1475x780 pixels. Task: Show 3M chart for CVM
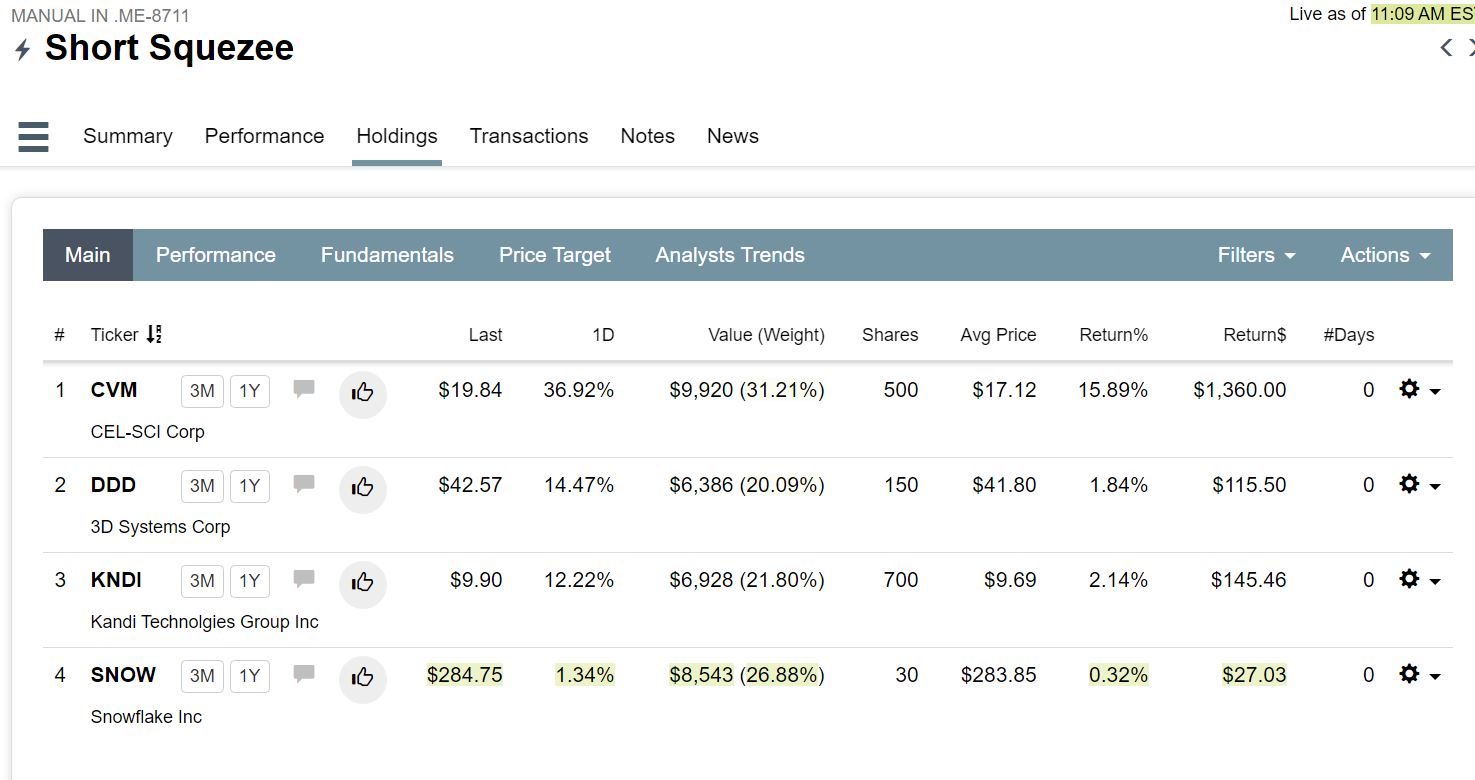(x=202, y=391)
